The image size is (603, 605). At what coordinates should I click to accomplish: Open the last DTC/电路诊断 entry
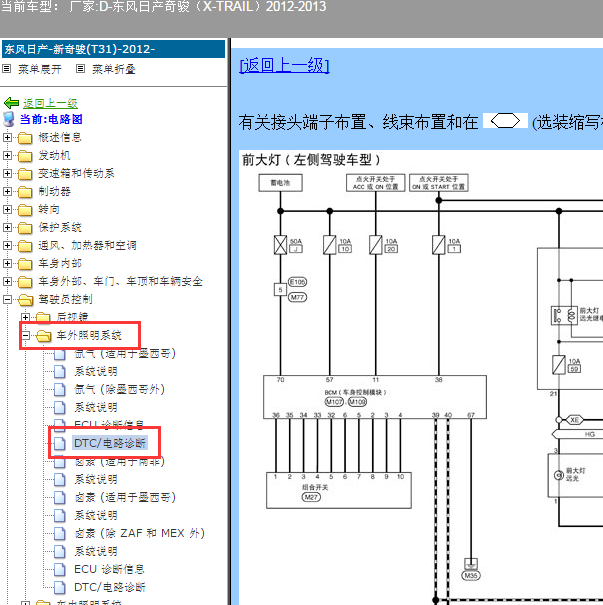[x=110, y=587]
